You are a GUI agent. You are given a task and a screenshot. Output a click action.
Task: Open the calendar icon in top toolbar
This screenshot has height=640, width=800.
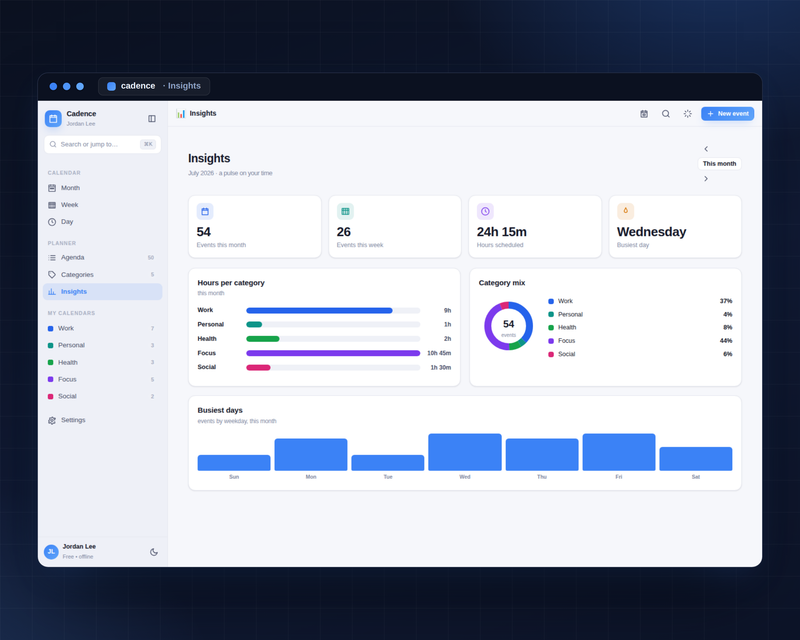[x=644, y=114]
